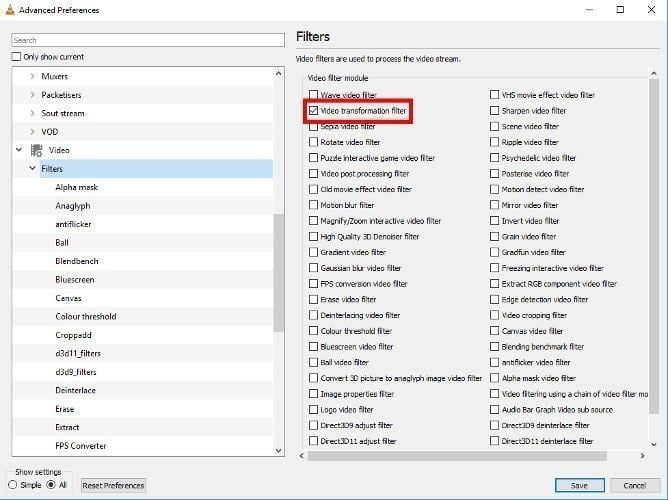Click the Reset Preferences button
This screenshot has width=668, height=500.
tap(113, 486)
